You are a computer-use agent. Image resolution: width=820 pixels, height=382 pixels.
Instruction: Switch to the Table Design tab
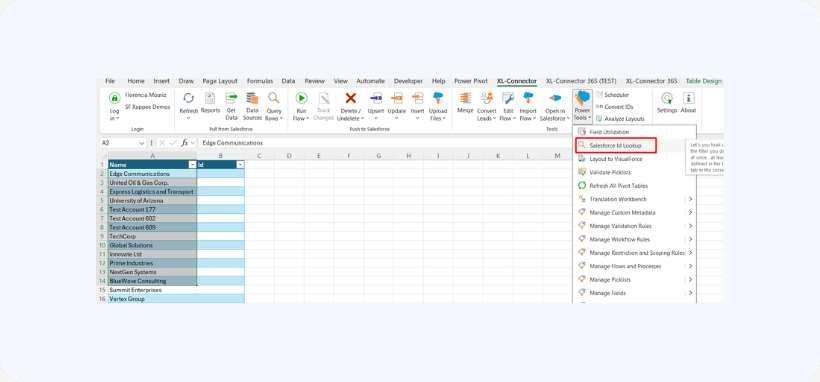(x=704, y=81)
